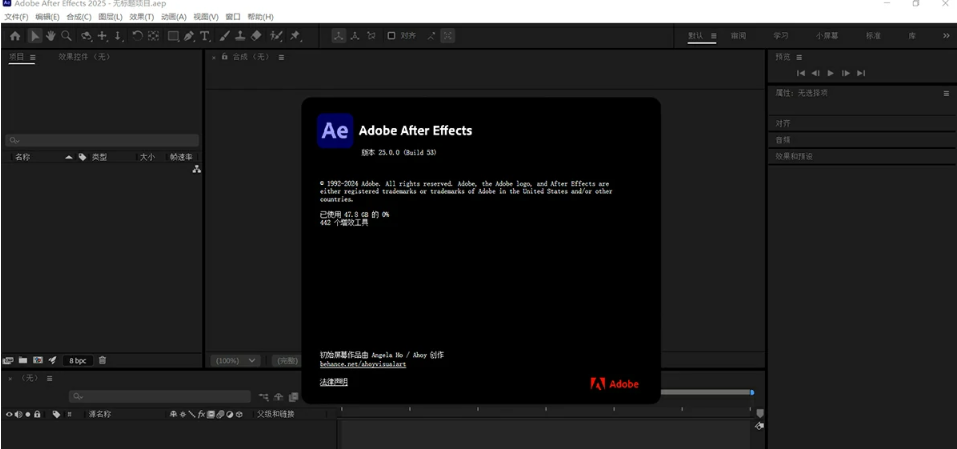Sort project items by 名称 arrow
The width and height of the screenshot is (957, 449).
[69, 157]
